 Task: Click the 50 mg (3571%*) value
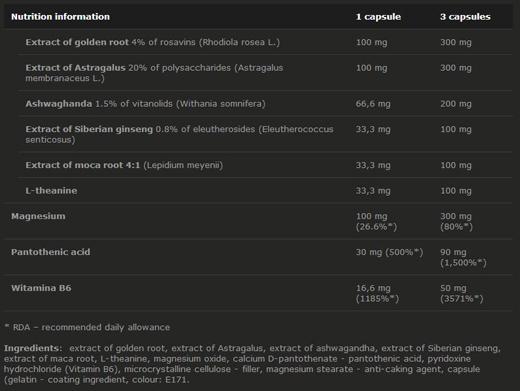point(462,293)
